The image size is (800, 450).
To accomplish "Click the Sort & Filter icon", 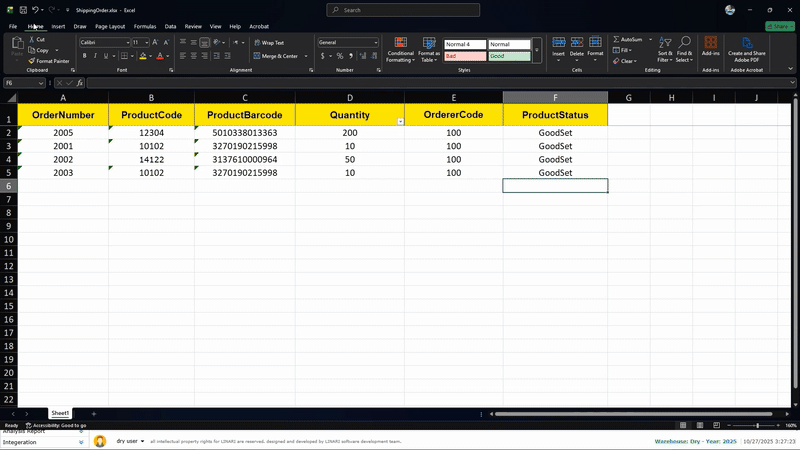I will [665, 49].
